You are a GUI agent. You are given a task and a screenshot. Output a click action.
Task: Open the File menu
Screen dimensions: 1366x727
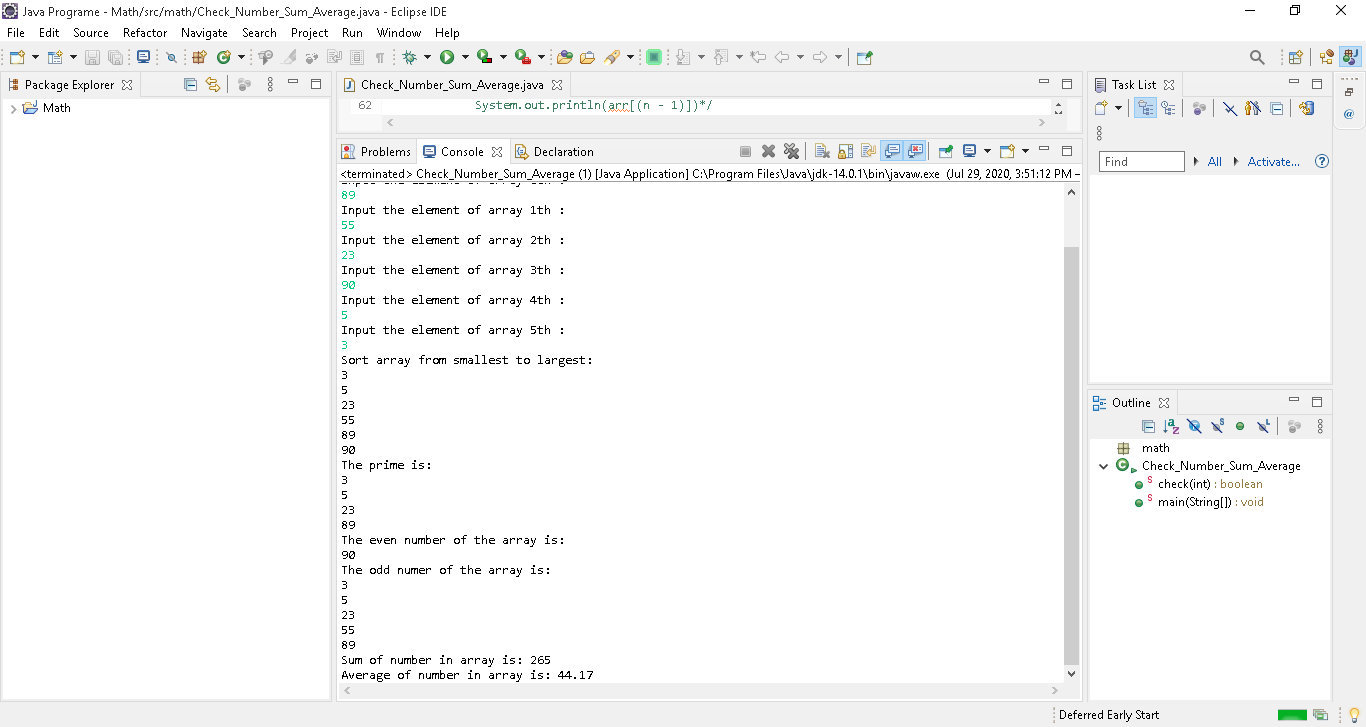[x=15, y=32]
